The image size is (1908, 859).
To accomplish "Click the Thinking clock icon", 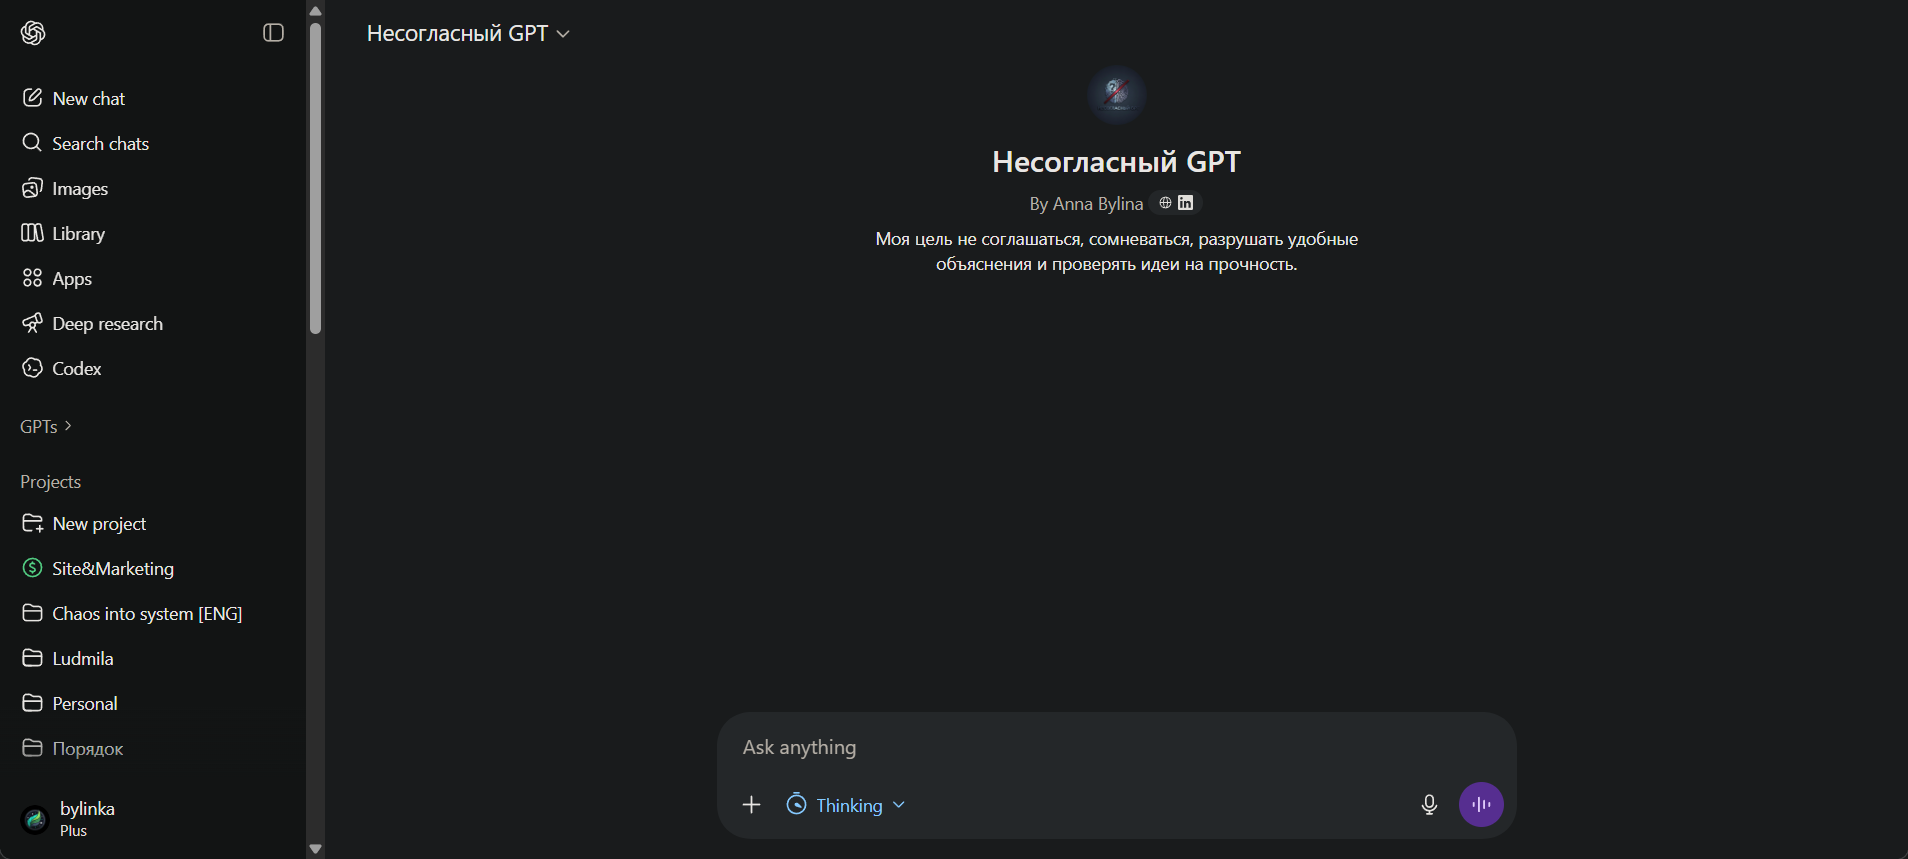I will (x=797, y=805).
